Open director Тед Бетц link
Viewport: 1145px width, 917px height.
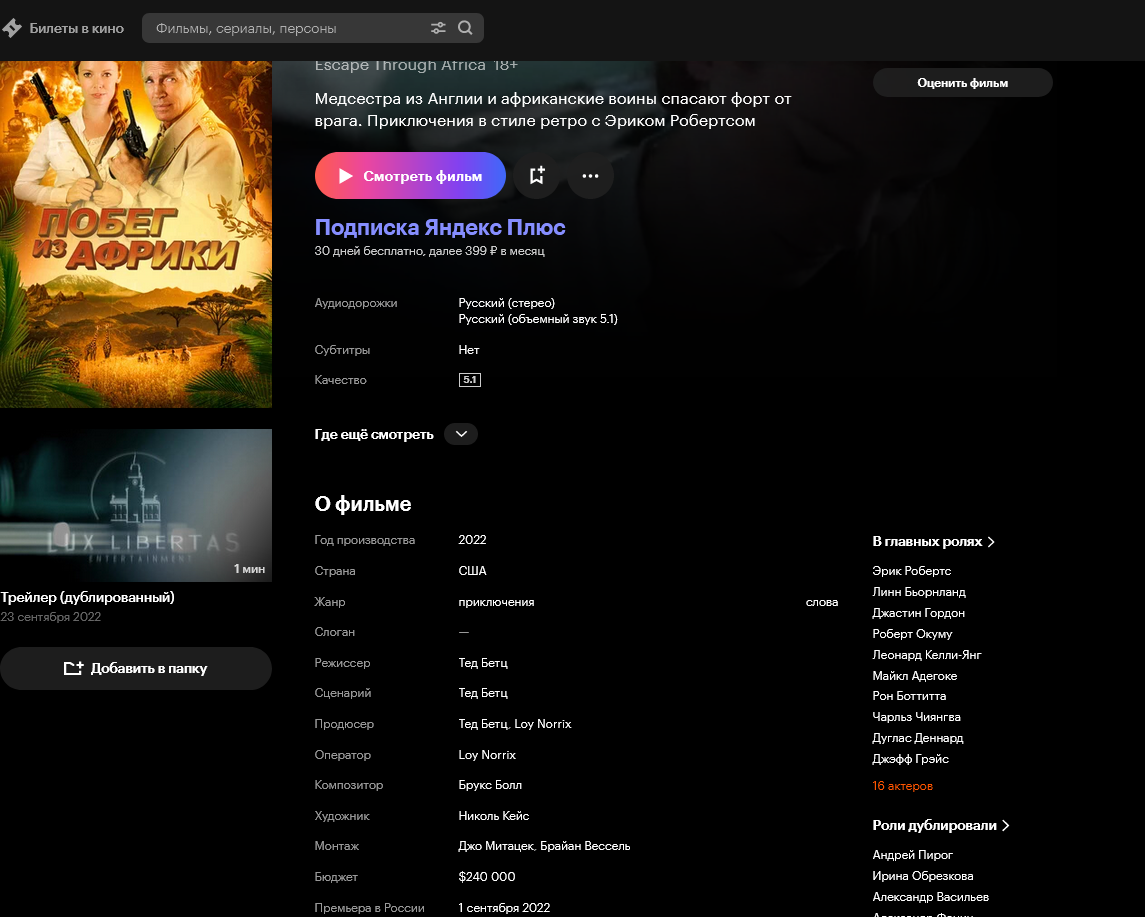[x=483, y=662]
